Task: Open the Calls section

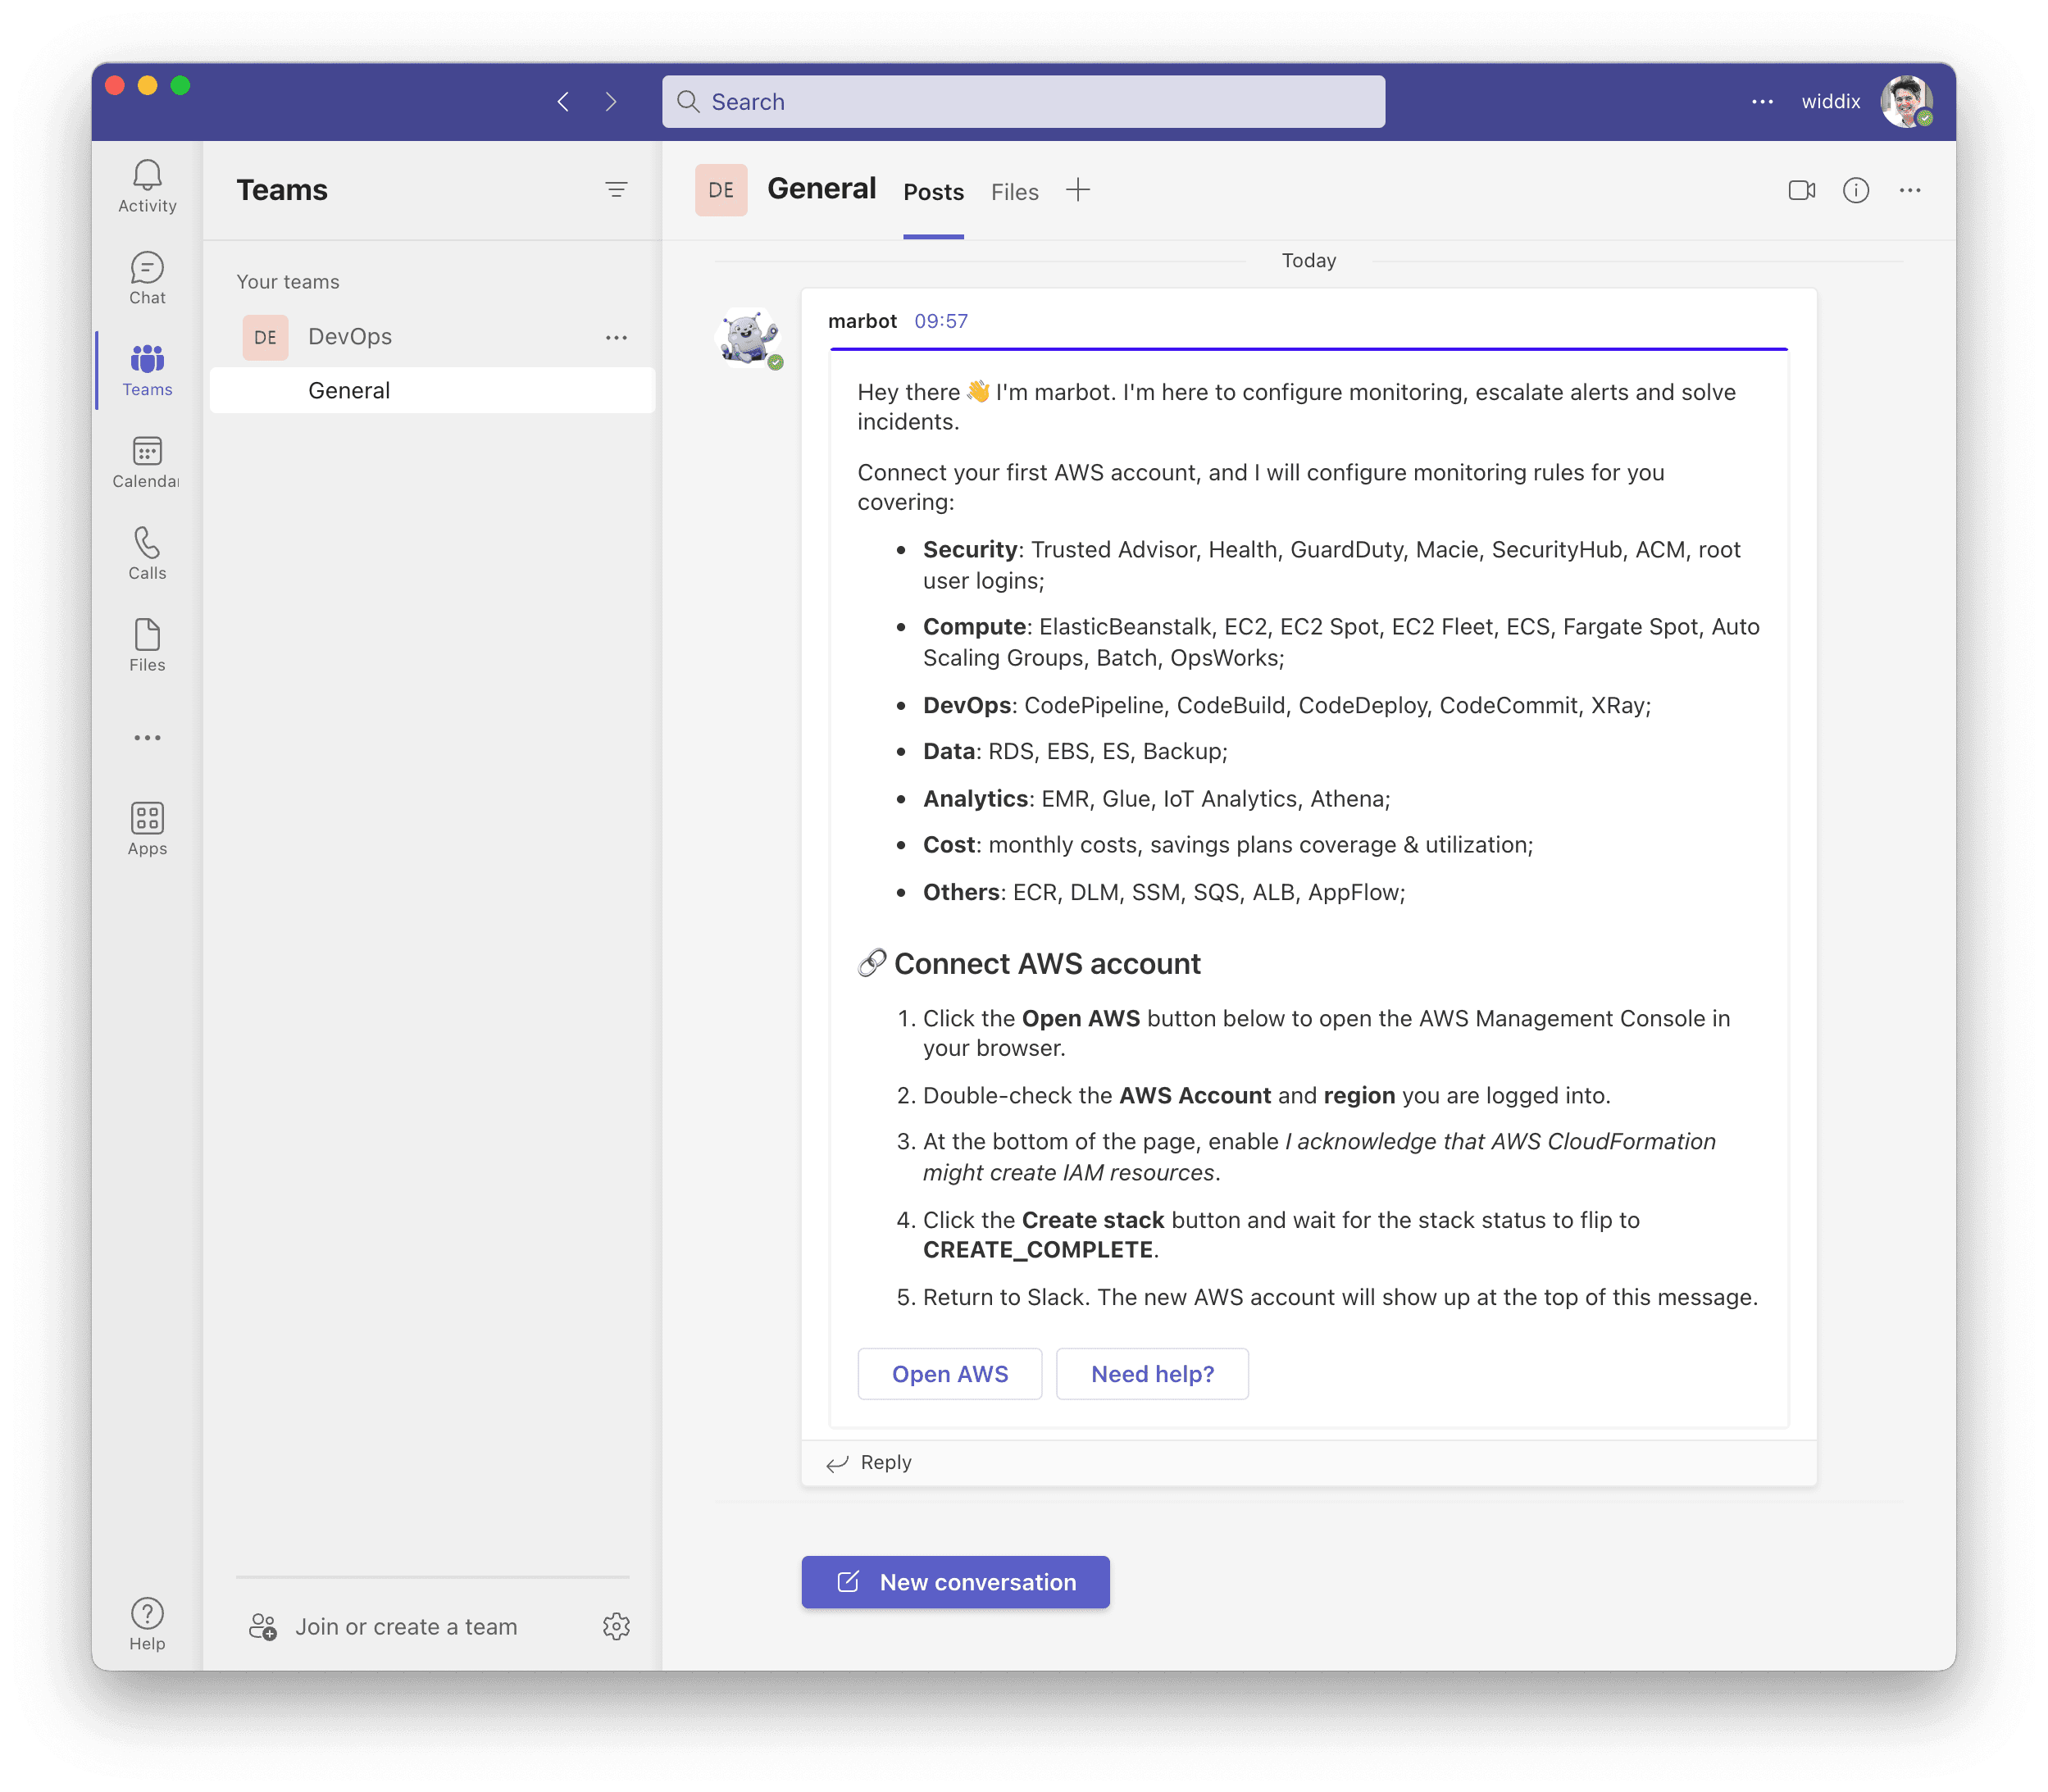Action: coord(147,554)
